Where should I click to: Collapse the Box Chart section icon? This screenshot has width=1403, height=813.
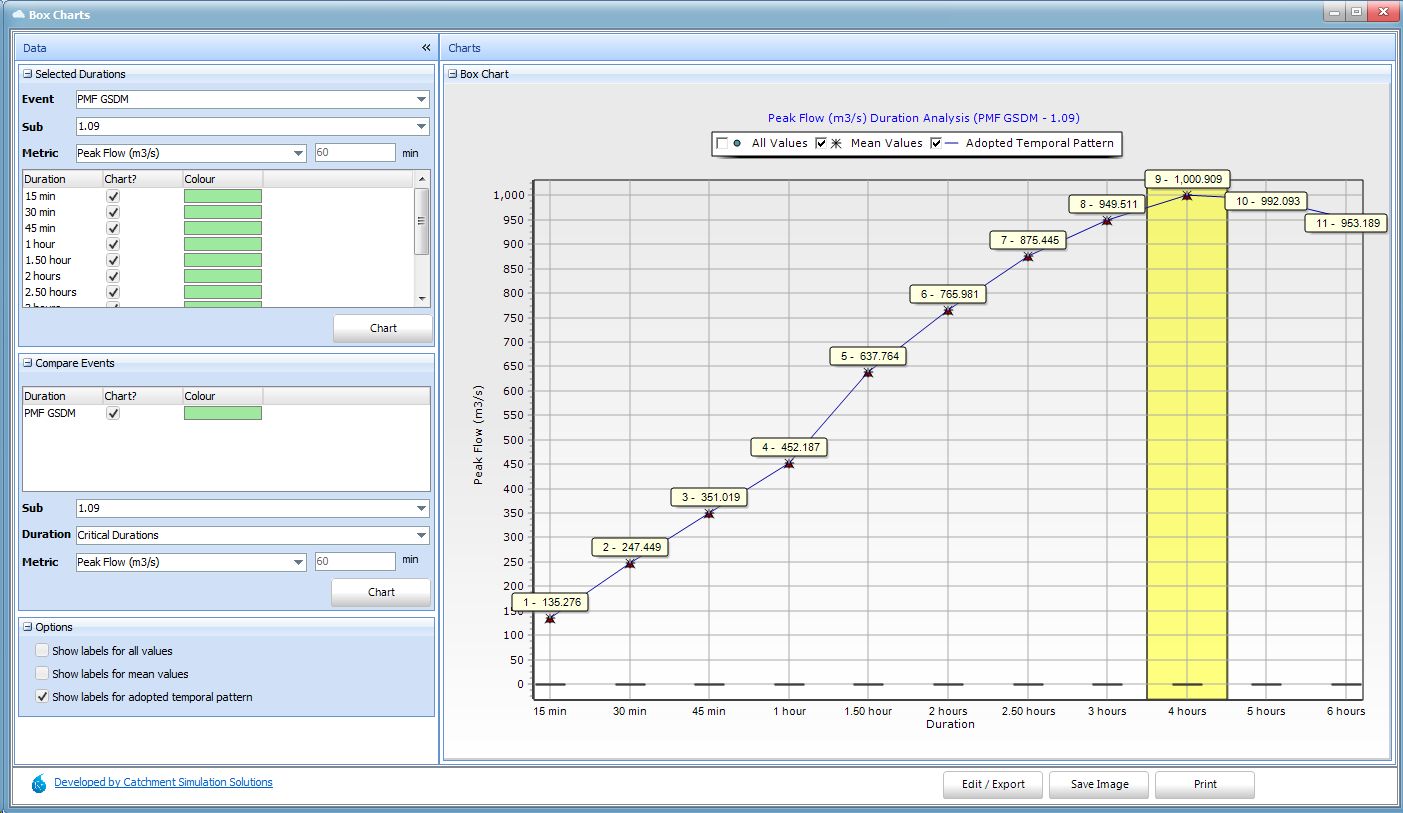coord(453,74)
